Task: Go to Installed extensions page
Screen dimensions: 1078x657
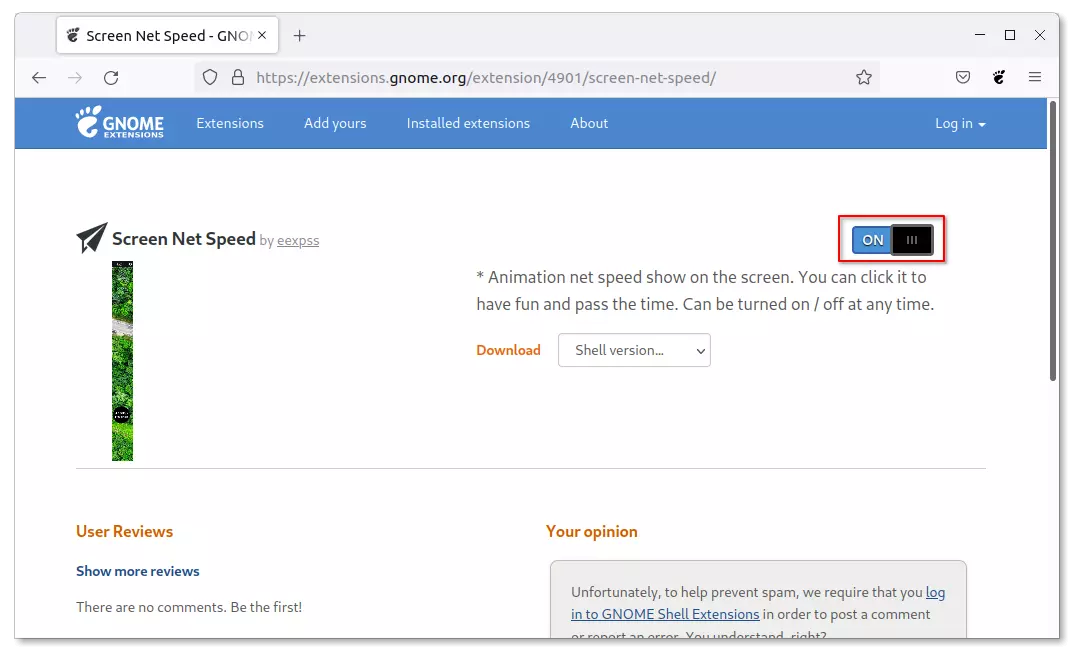Action: point(468,123)
